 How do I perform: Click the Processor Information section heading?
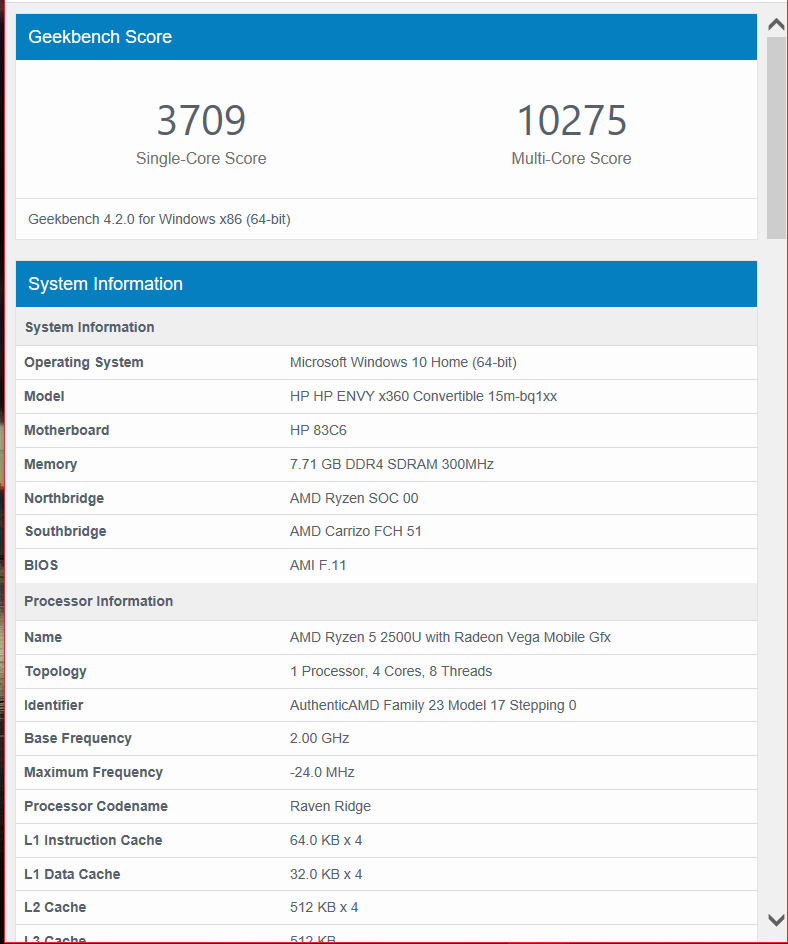[x=98, y=601]
